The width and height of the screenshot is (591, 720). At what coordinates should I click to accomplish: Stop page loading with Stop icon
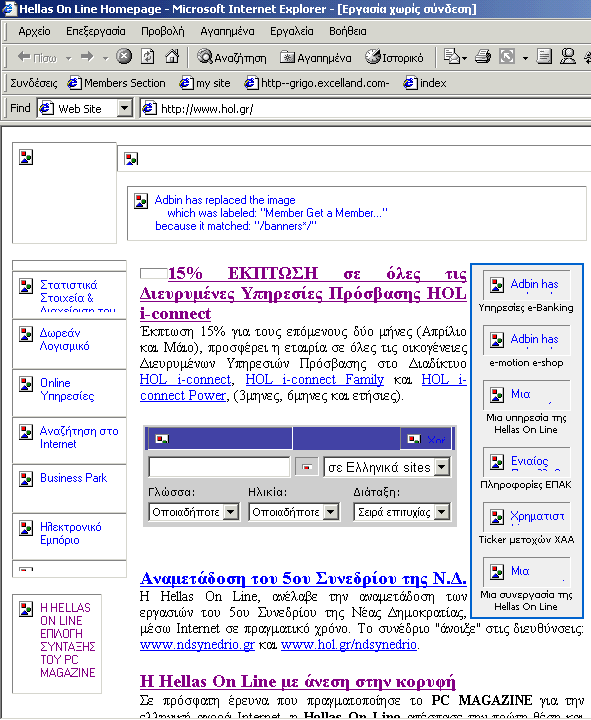coord(124,56)
